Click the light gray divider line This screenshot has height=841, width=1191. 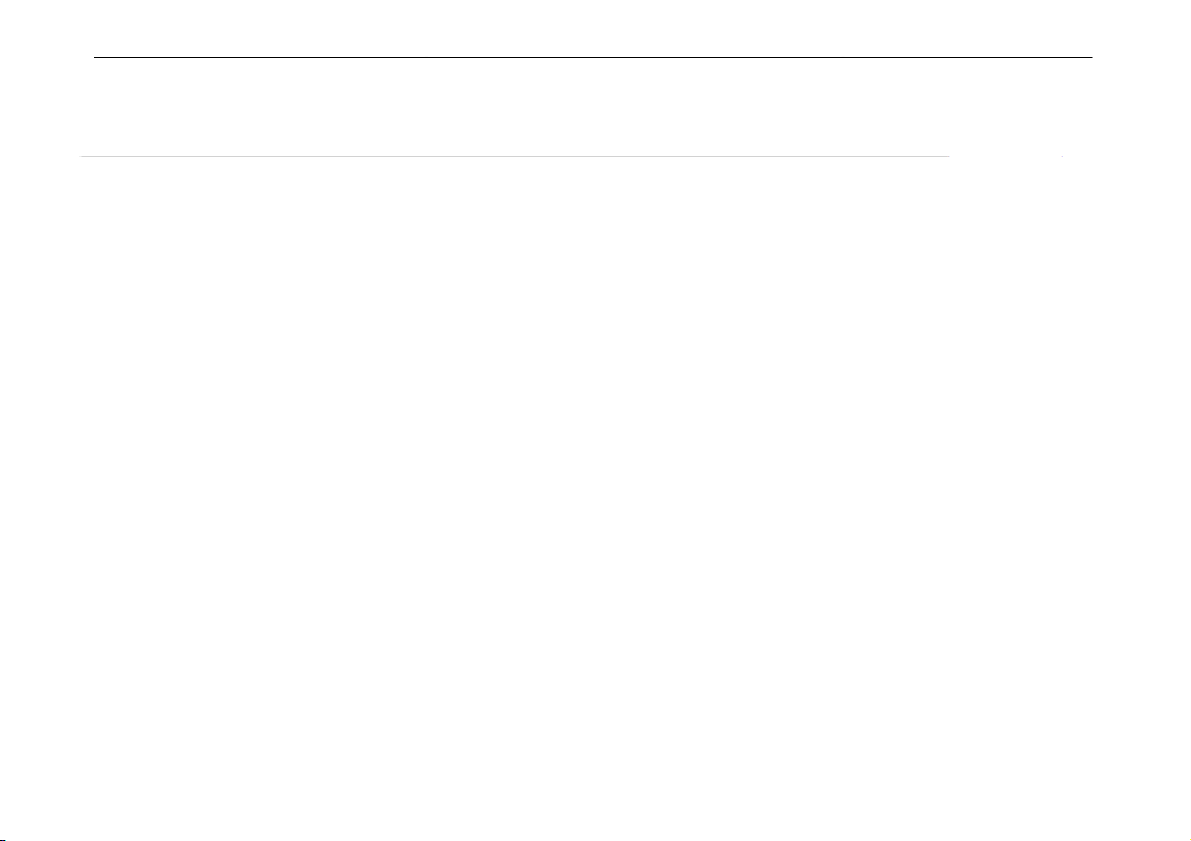[515, 157]
